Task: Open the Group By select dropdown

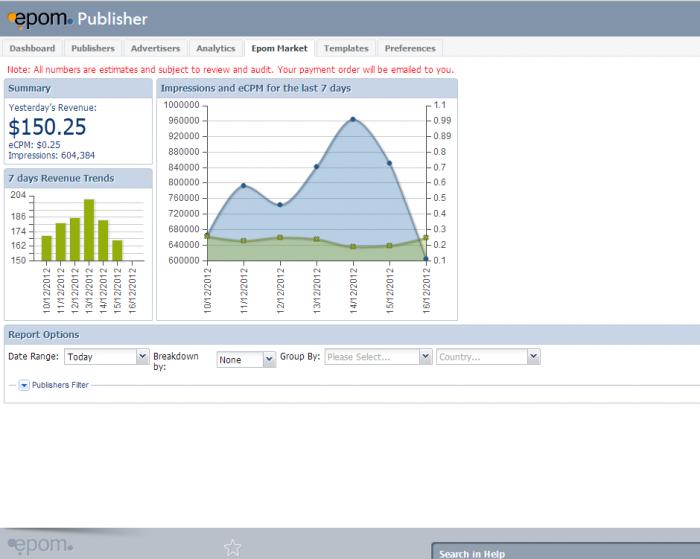Action: [x=378, y=357]
